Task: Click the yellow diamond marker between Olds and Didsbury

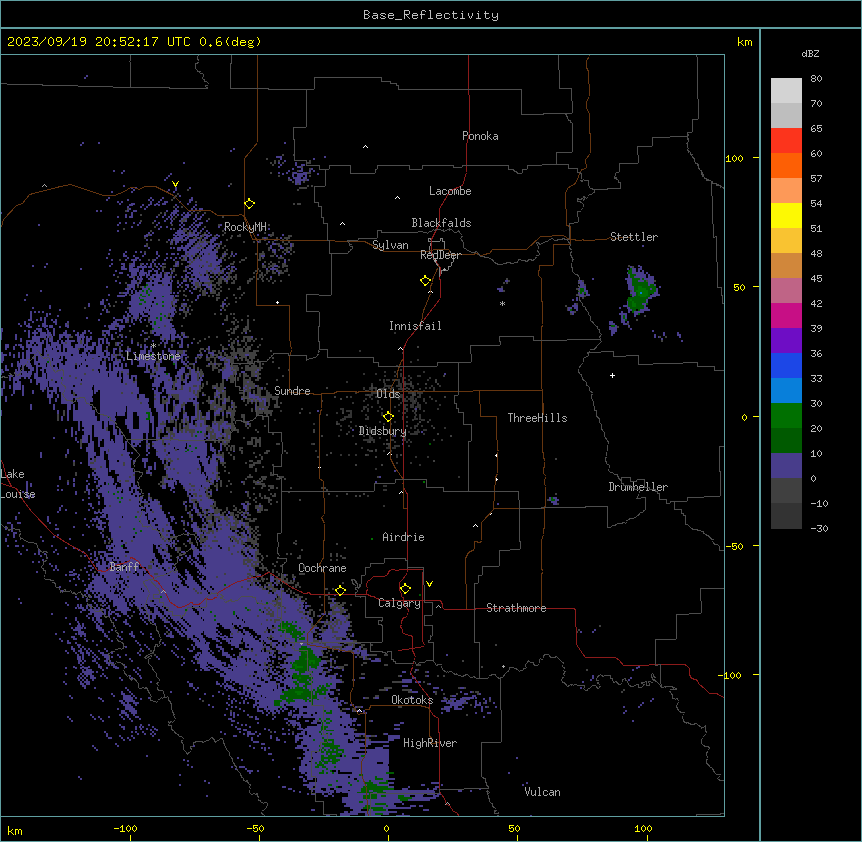Action: point(388,417)
